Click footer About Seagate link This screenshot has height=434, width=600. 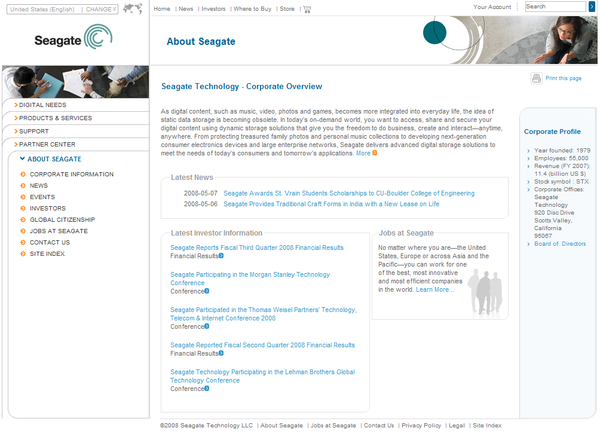point(281,426)
